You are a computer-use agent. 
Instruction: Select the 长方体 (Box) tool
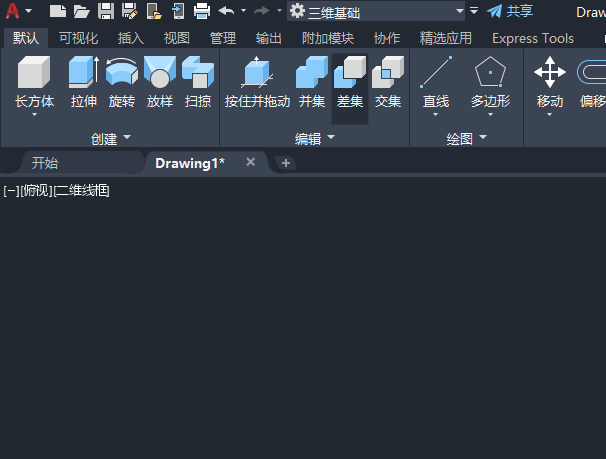point(34,82)
